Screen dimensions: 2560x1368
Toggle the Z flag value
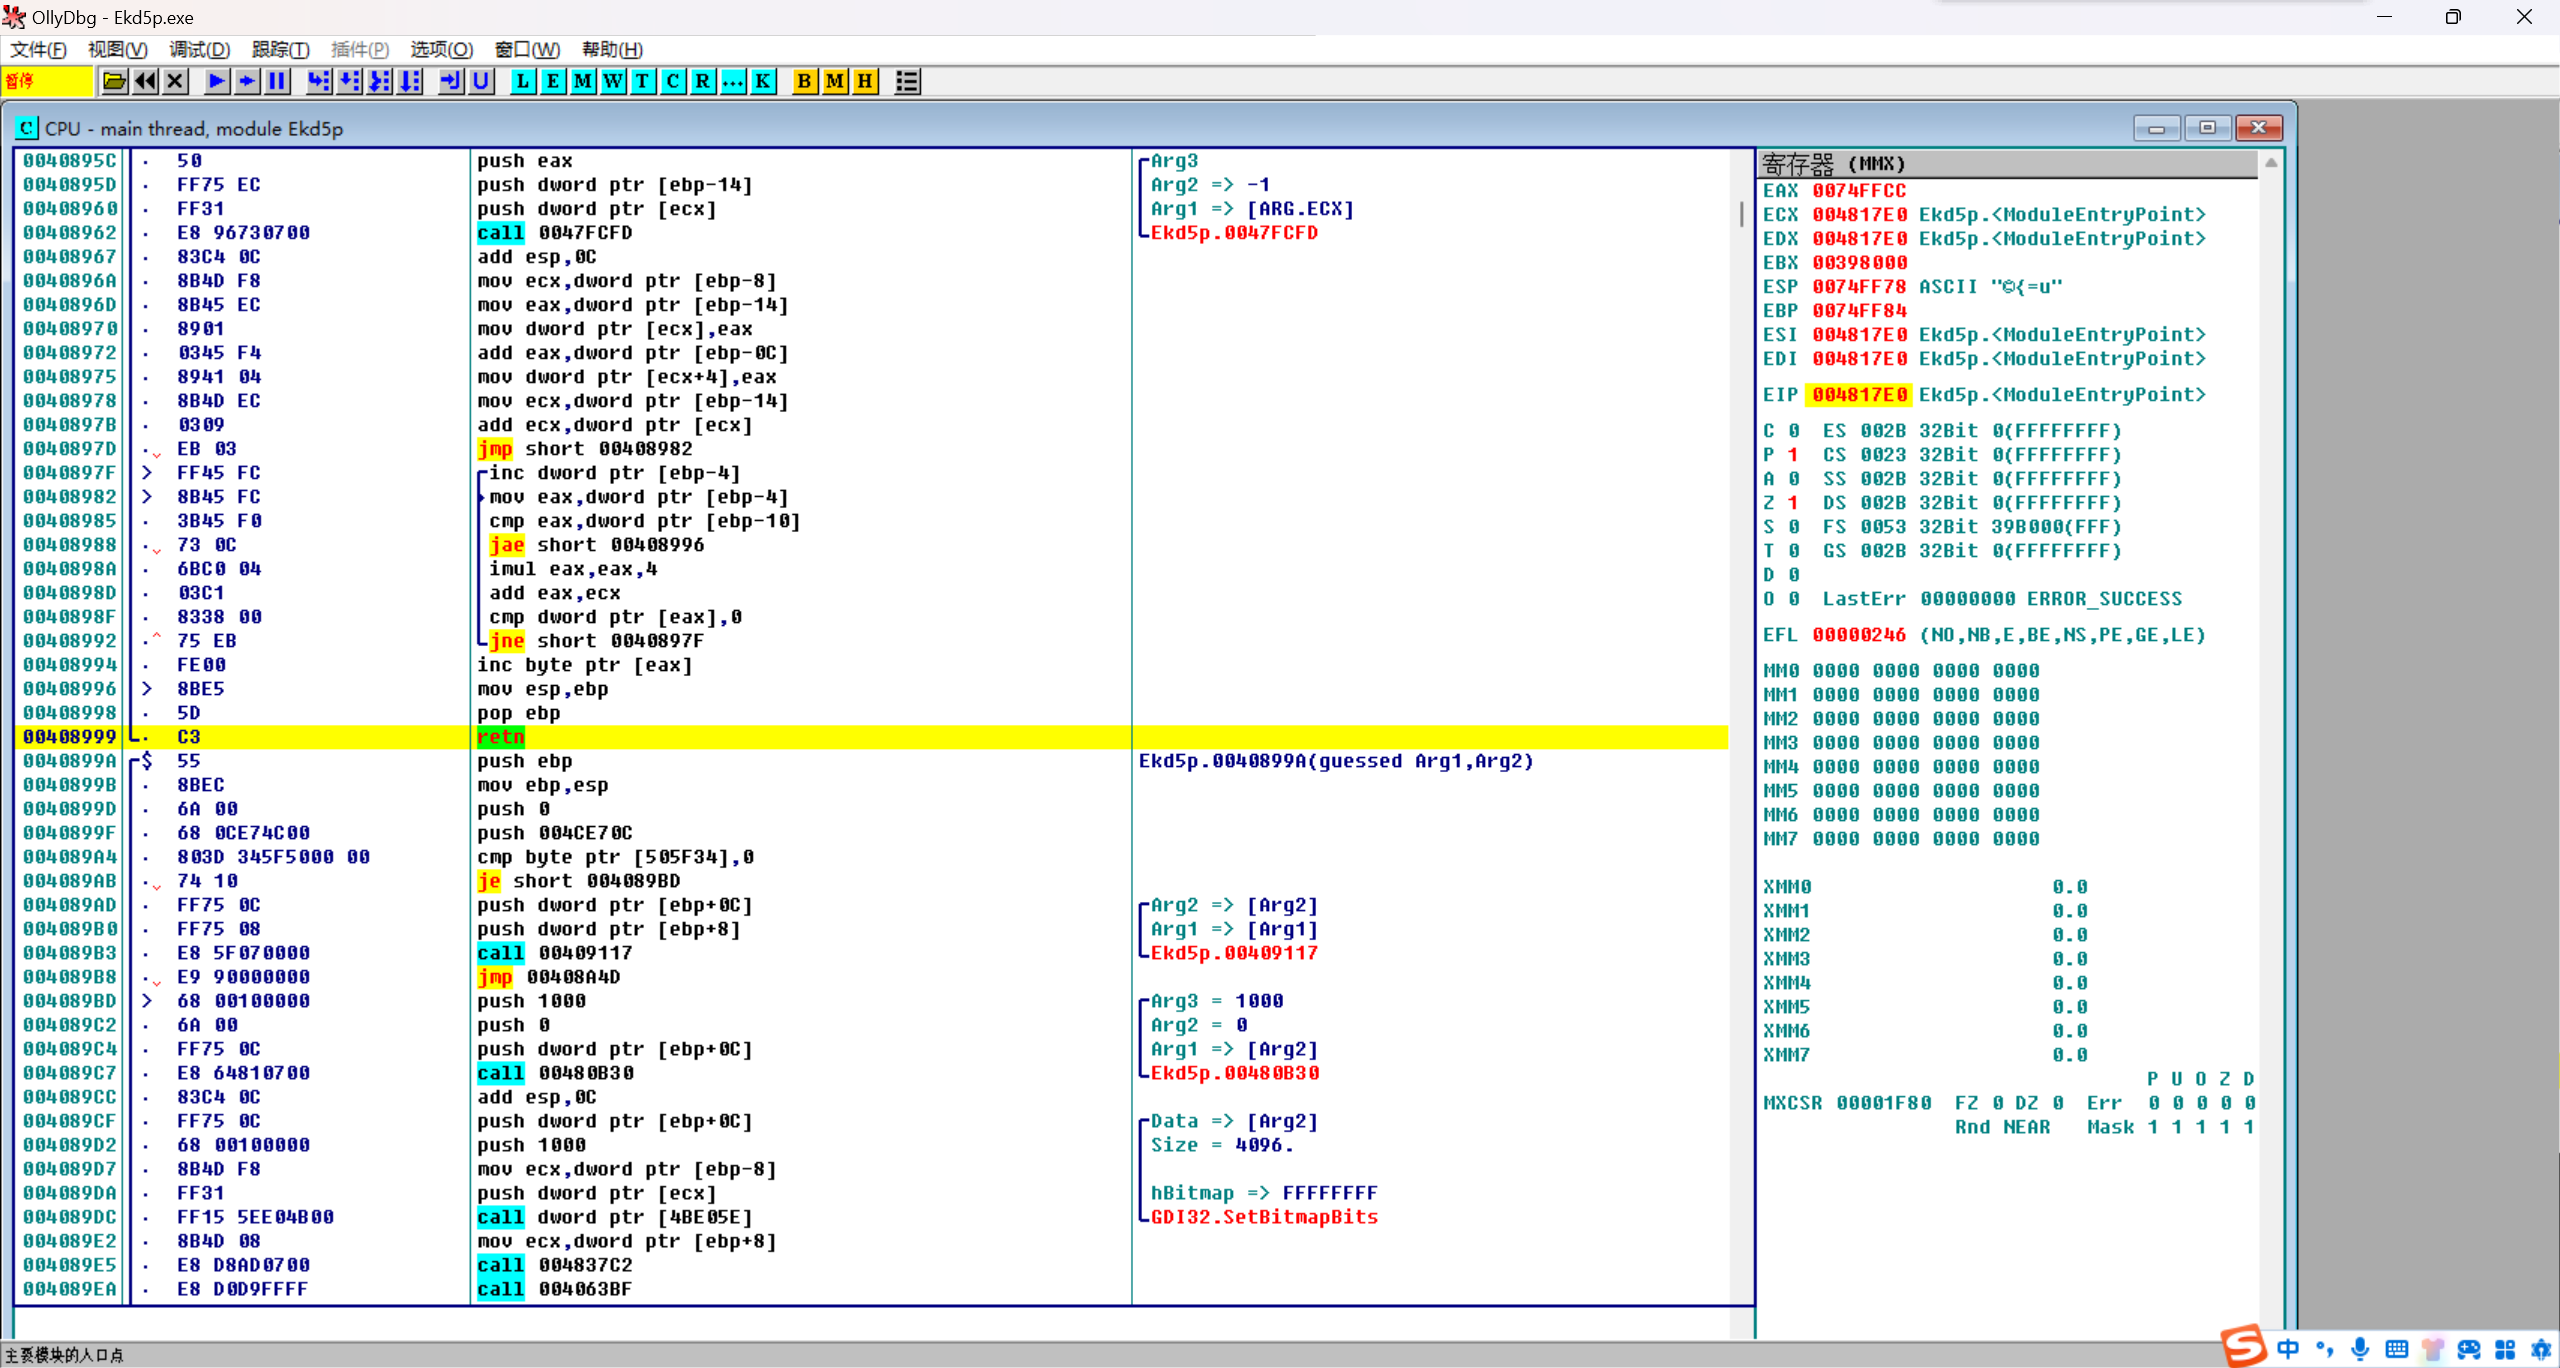1793,503
